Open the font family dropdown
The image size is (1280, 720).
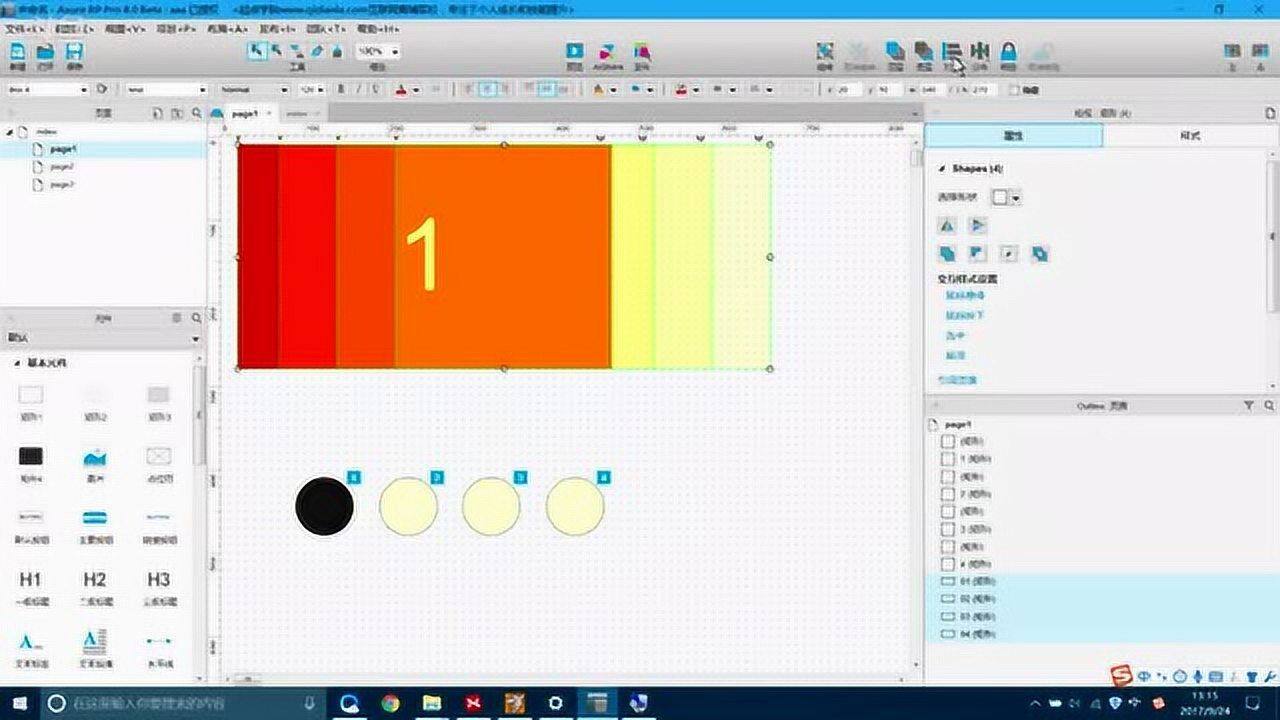coord(166,89)
